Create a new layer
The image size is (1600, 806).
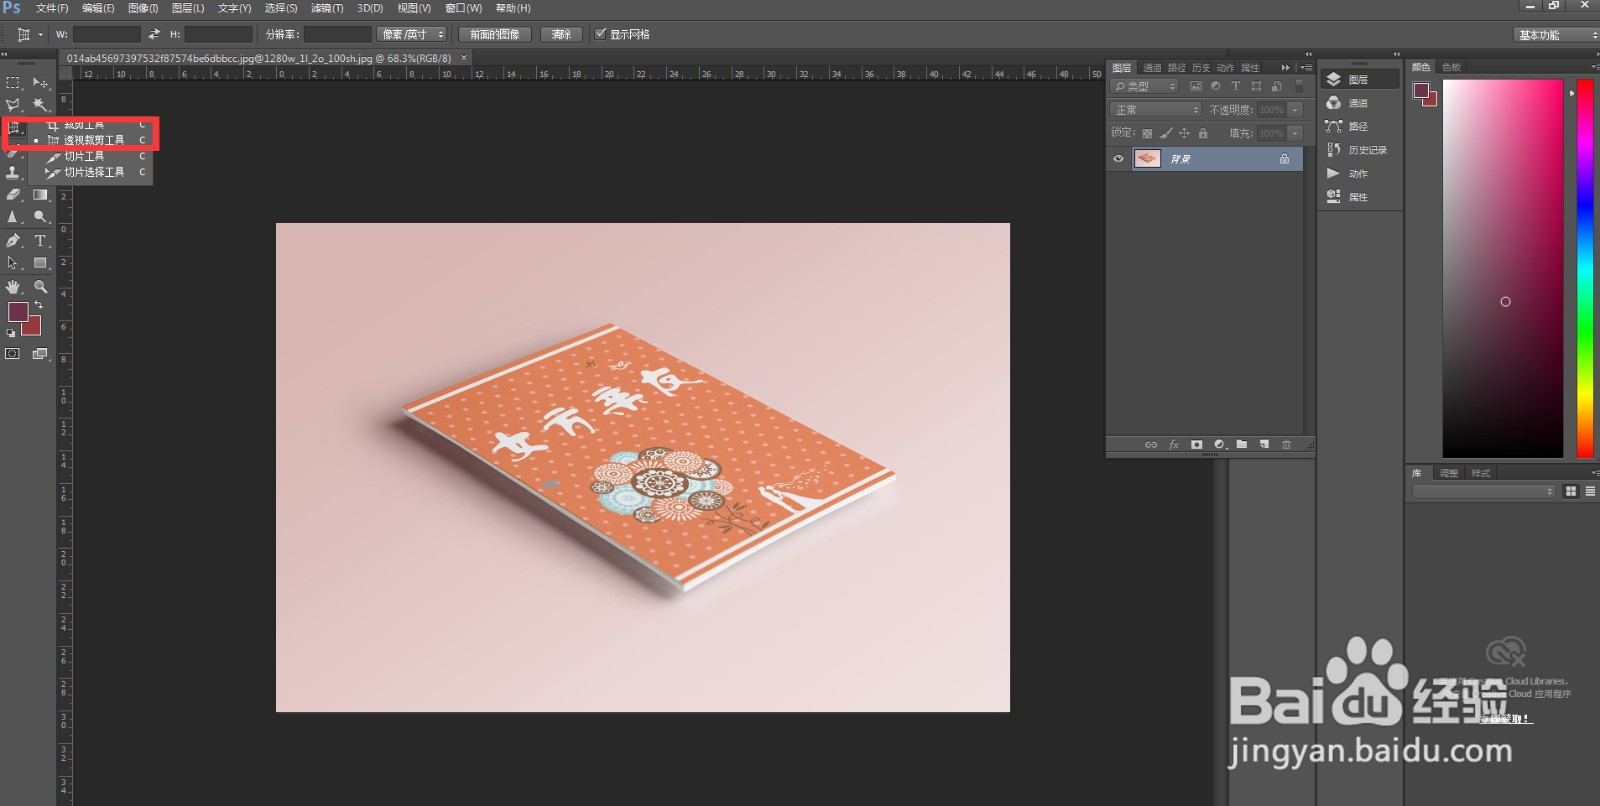(x=1264, y=445)
